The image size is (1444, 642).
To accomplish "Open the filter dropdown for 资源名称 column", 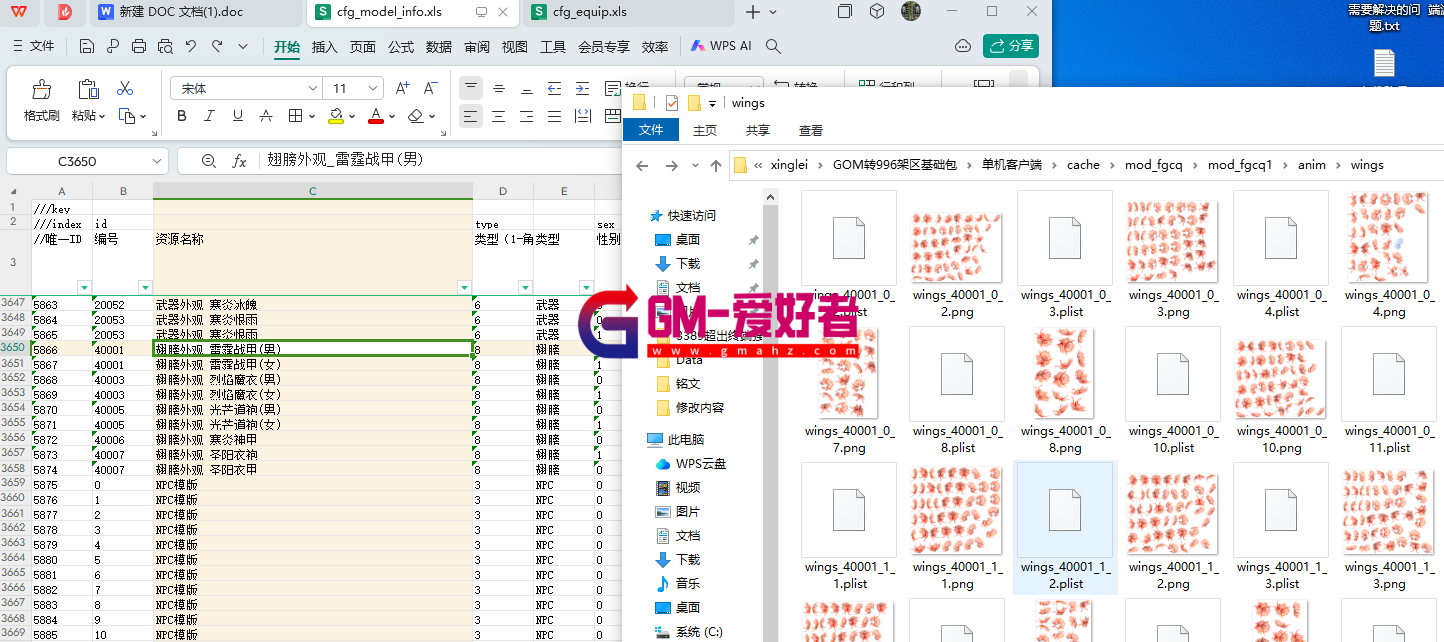I will (x=464, y=287).
